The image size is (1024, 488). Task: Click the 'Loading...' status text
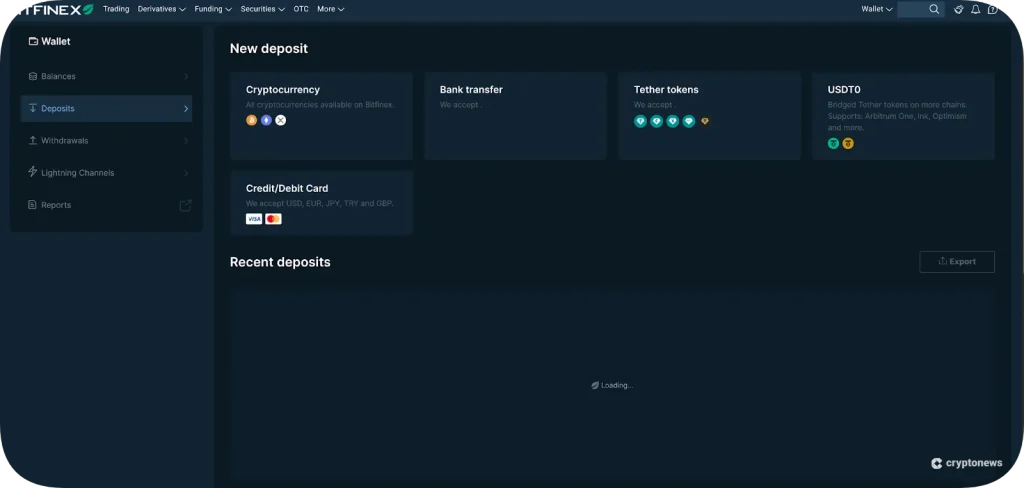click(x=617, y=385)
